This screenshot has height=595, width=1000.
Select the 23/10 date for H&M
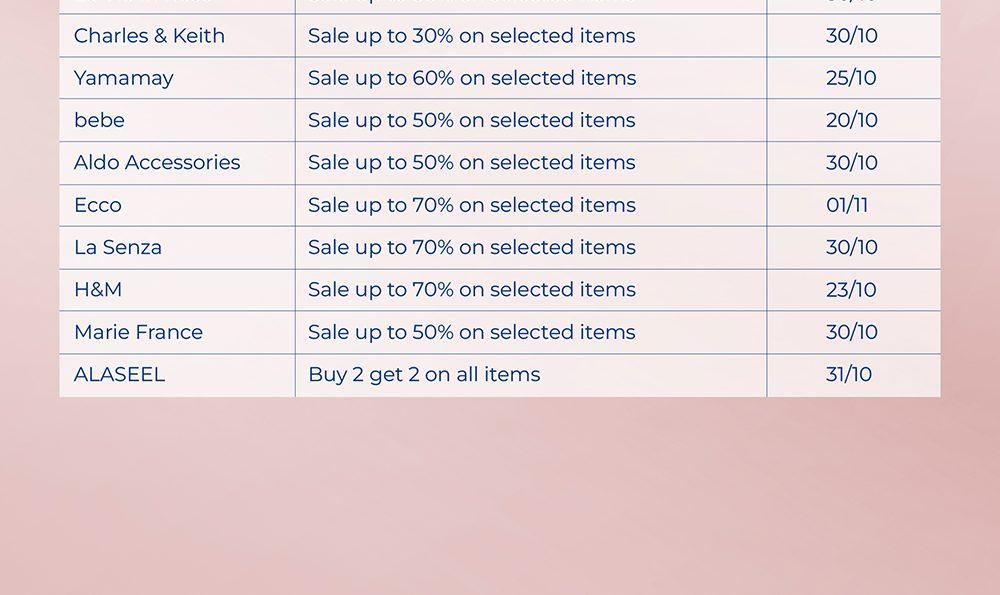point(851,290)
